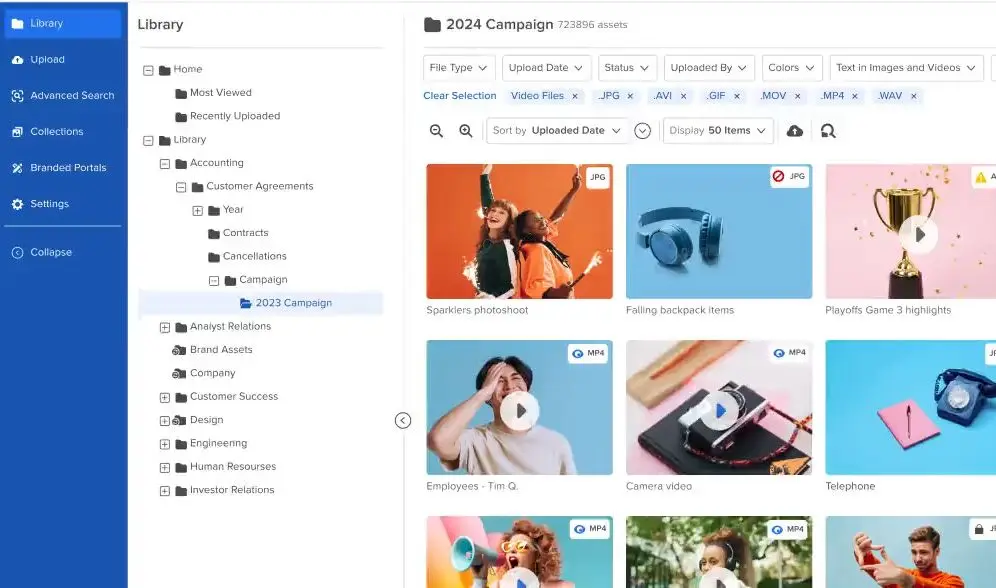Select the Brand Assets folder

220,350
